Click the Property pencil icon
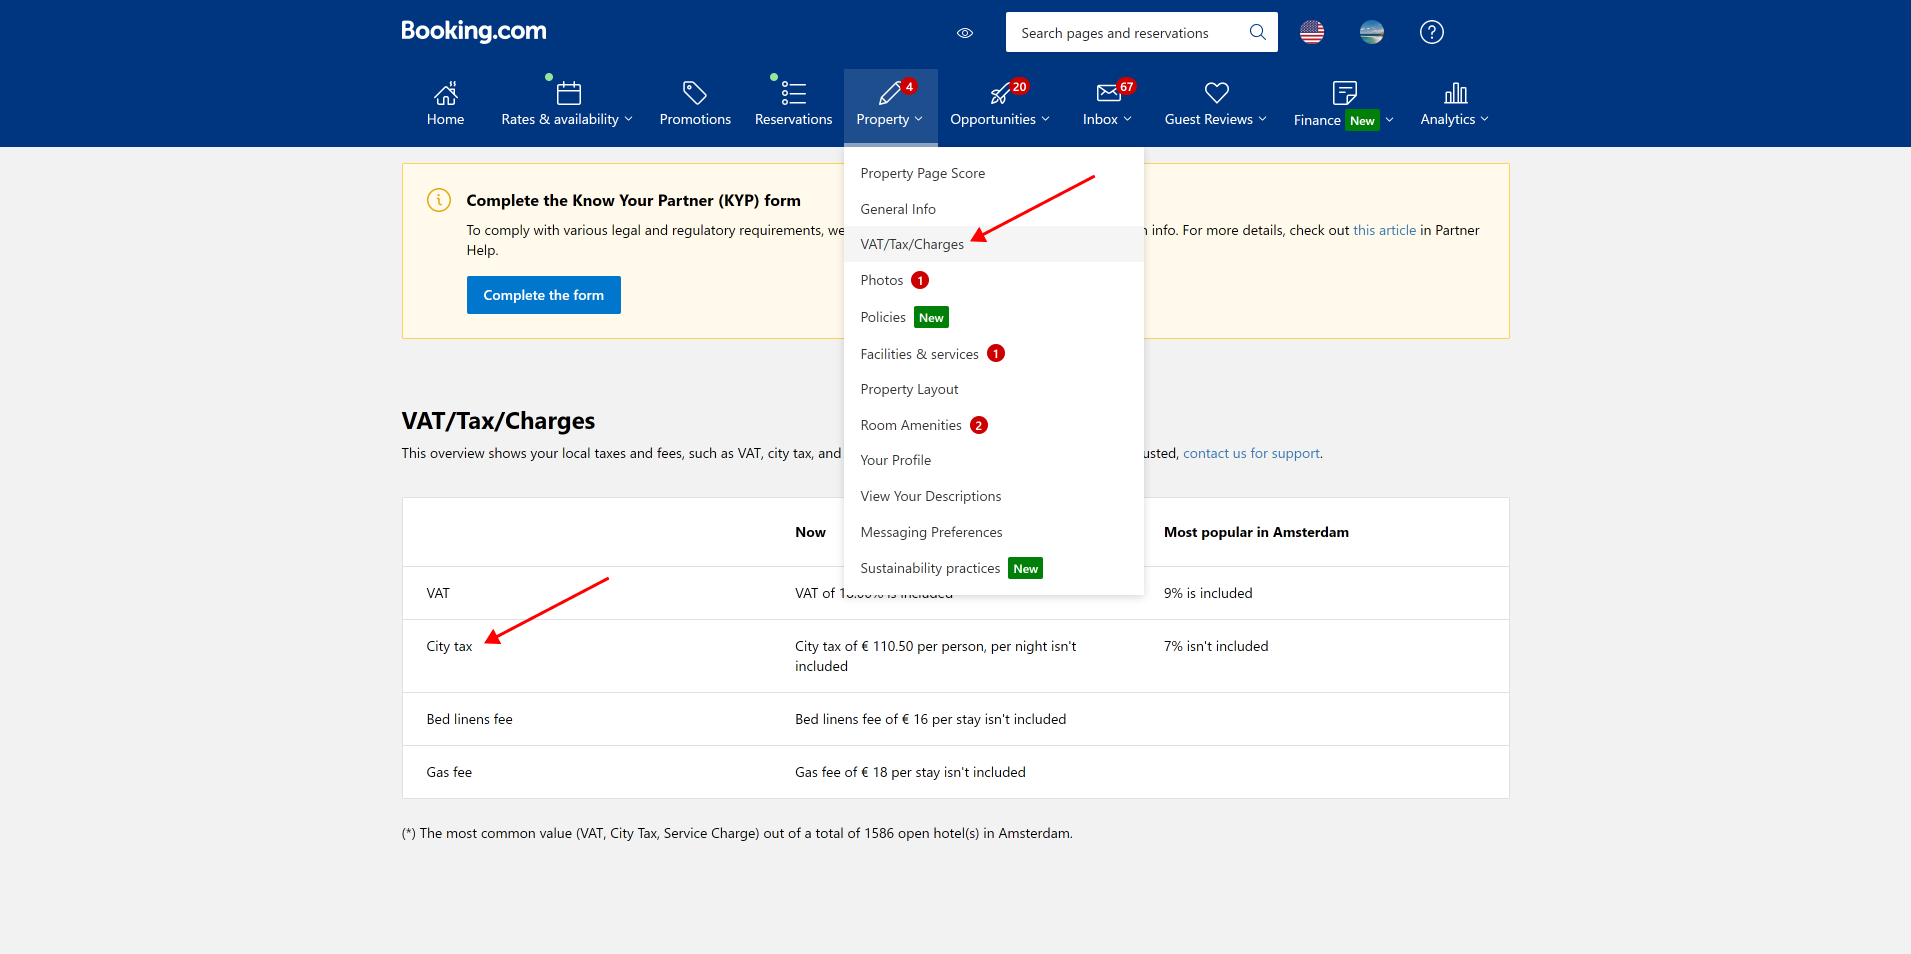The image size is (1911, 954). tap(889, 93)
